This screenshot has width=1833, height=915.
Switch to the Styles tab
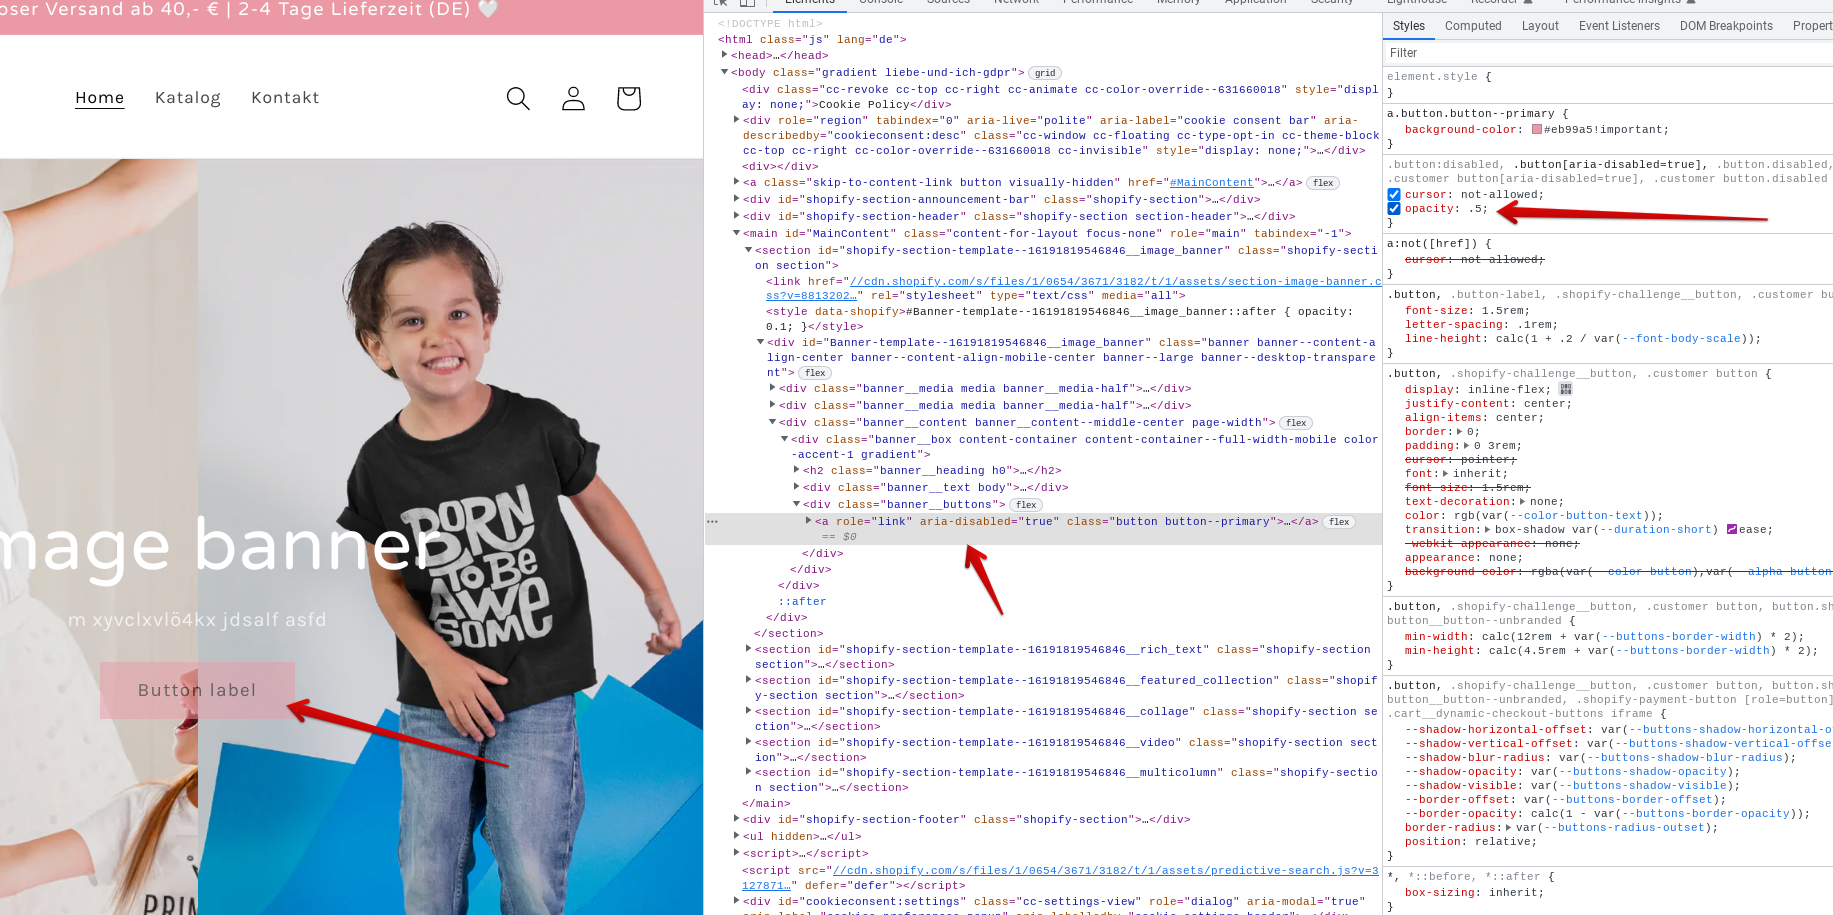click(x=1408, y=26)
